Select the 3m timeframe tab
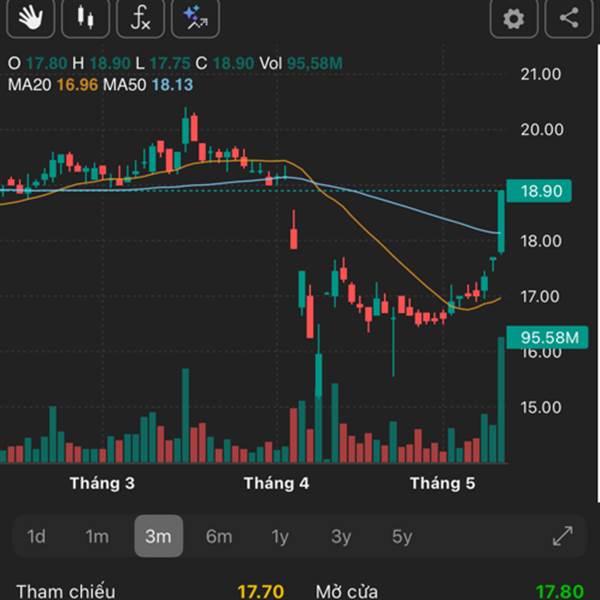This screenshot has width=600, height=600. tap(158, 536)
